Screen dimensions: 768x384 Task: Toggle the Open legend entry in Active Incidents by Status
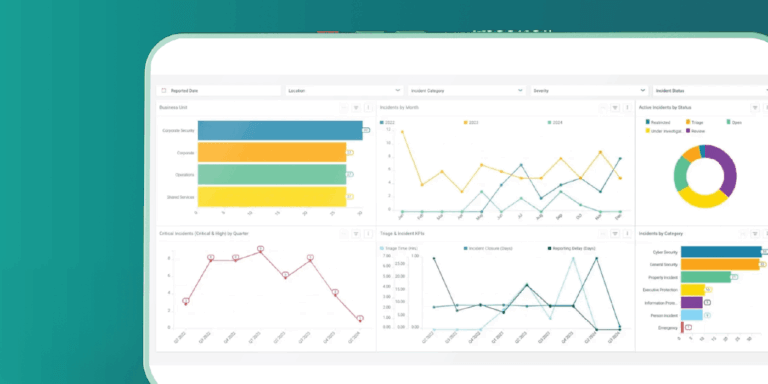[734, 122]
